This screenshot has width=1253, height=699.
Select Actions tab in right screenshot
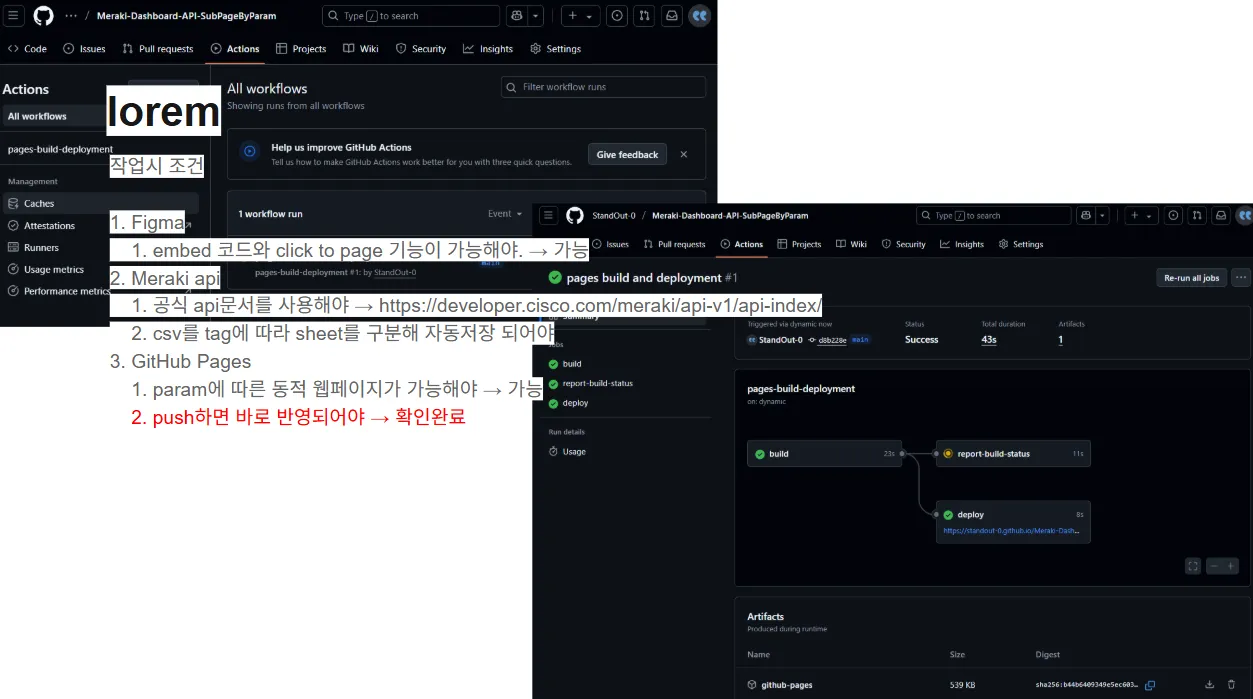pyautogui.click(x=741, y=244)
